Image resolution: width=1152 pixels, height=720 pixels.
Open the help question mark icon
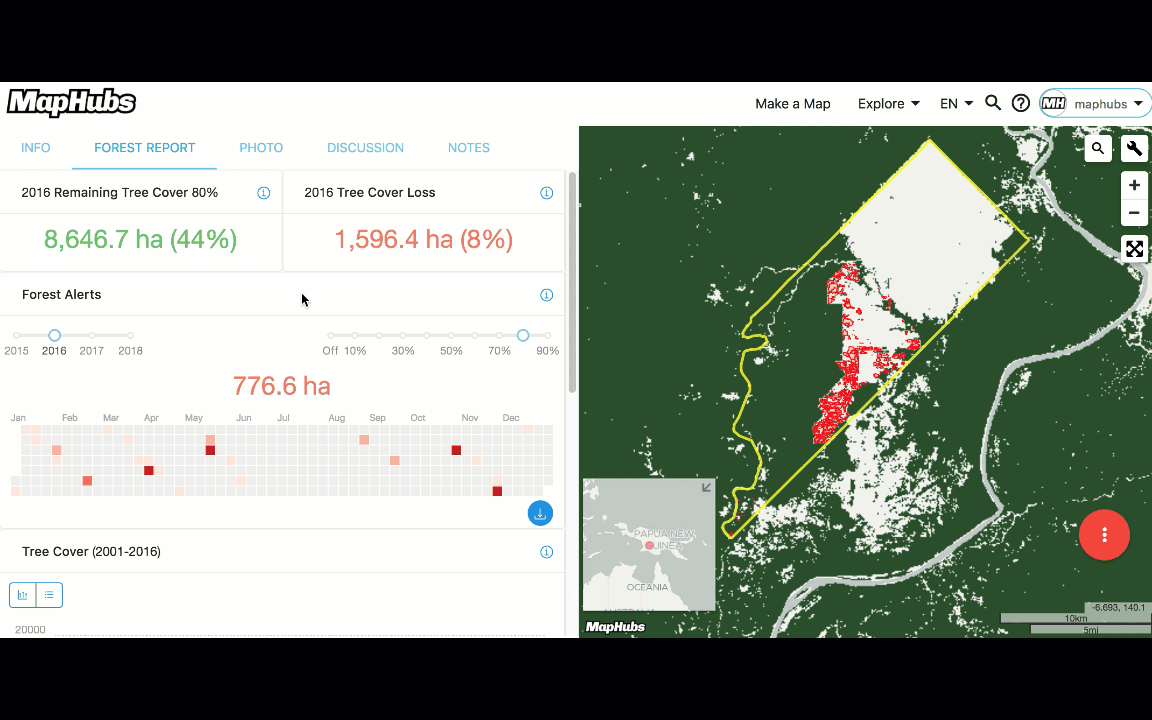pyautogui.click(x=1020, y=103)
